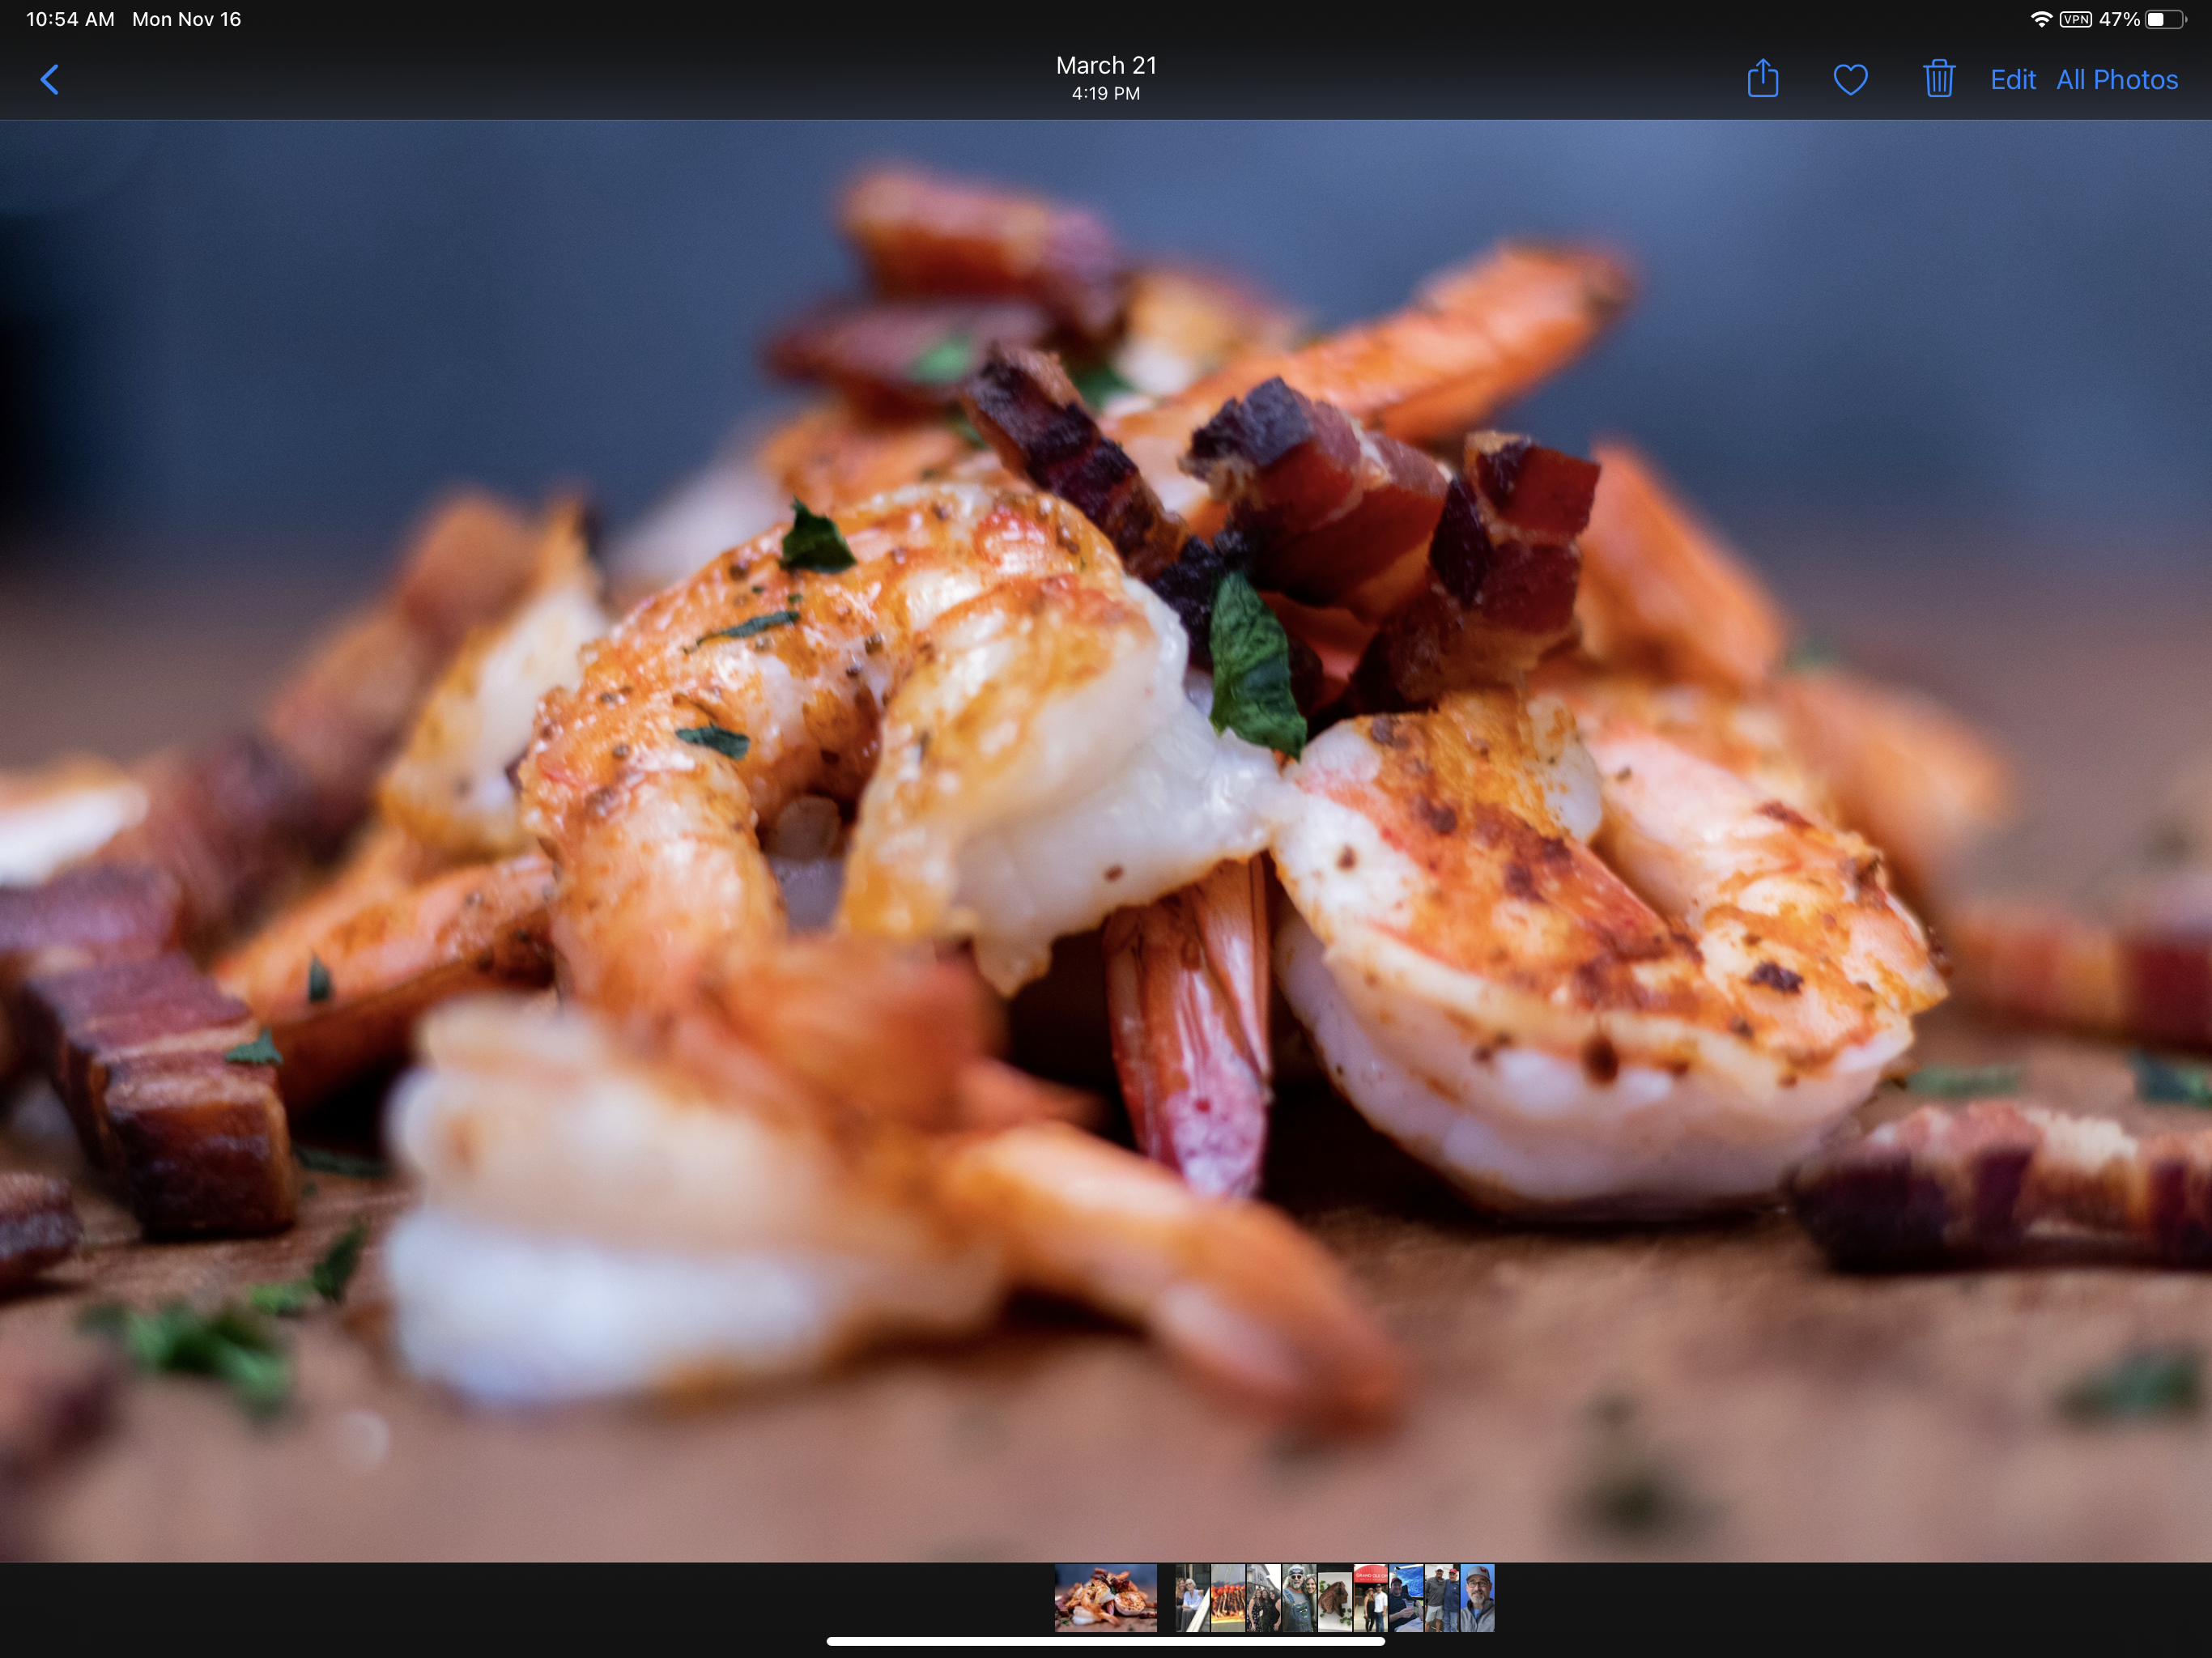Viewport: 2212px width, 1658px height.
Task: Tap the 10:54 AM clock
Action: [x=70, y=19]
